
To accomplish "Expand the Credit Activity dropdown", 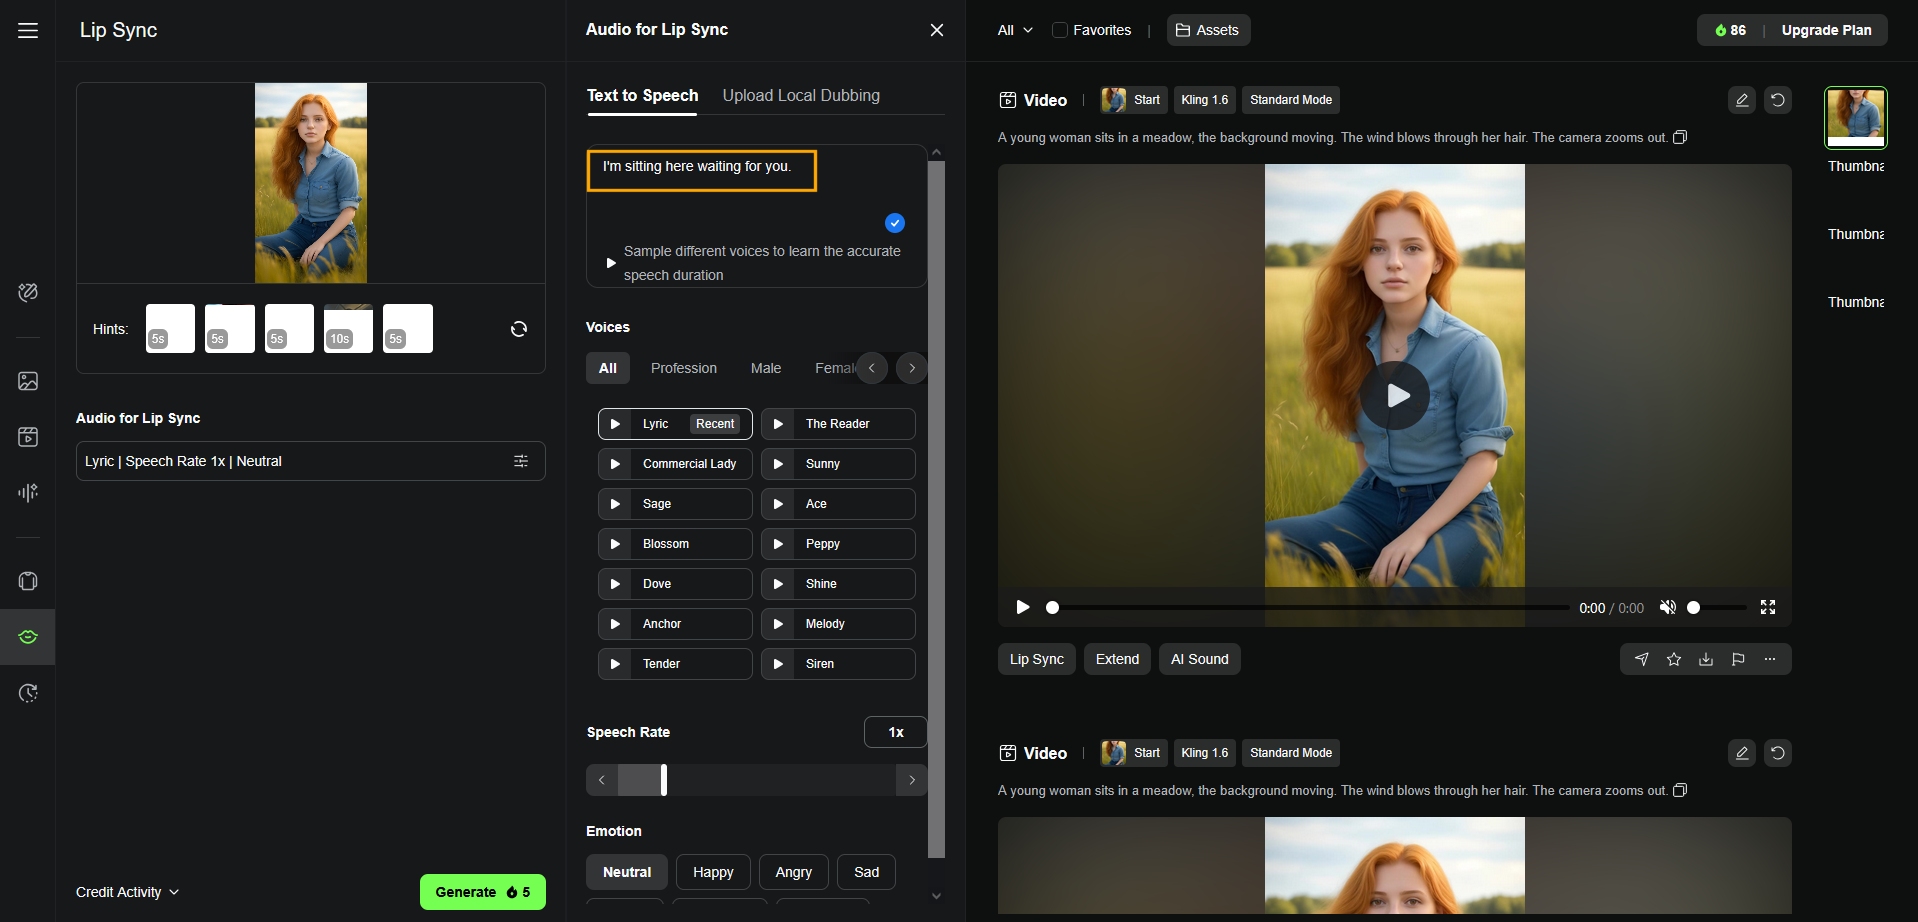I will click(127, 892).
